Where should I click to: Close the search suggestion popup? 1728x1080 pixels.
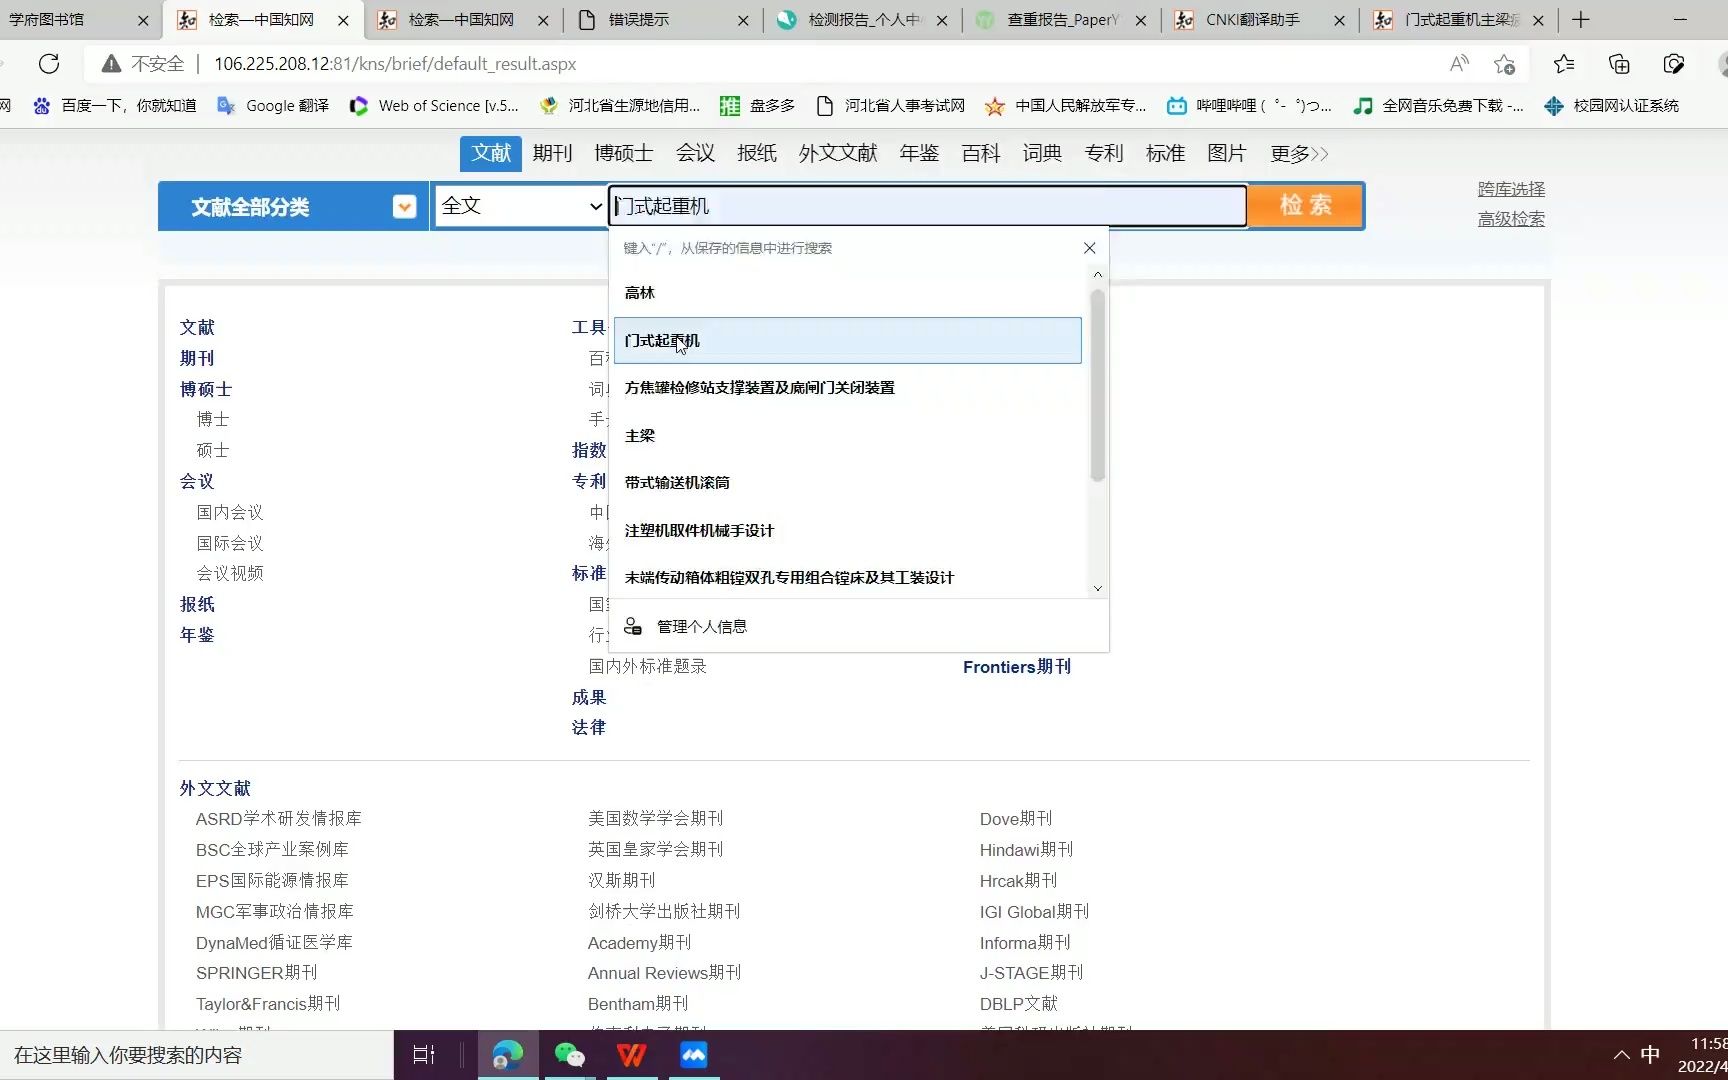[1089, 248]
